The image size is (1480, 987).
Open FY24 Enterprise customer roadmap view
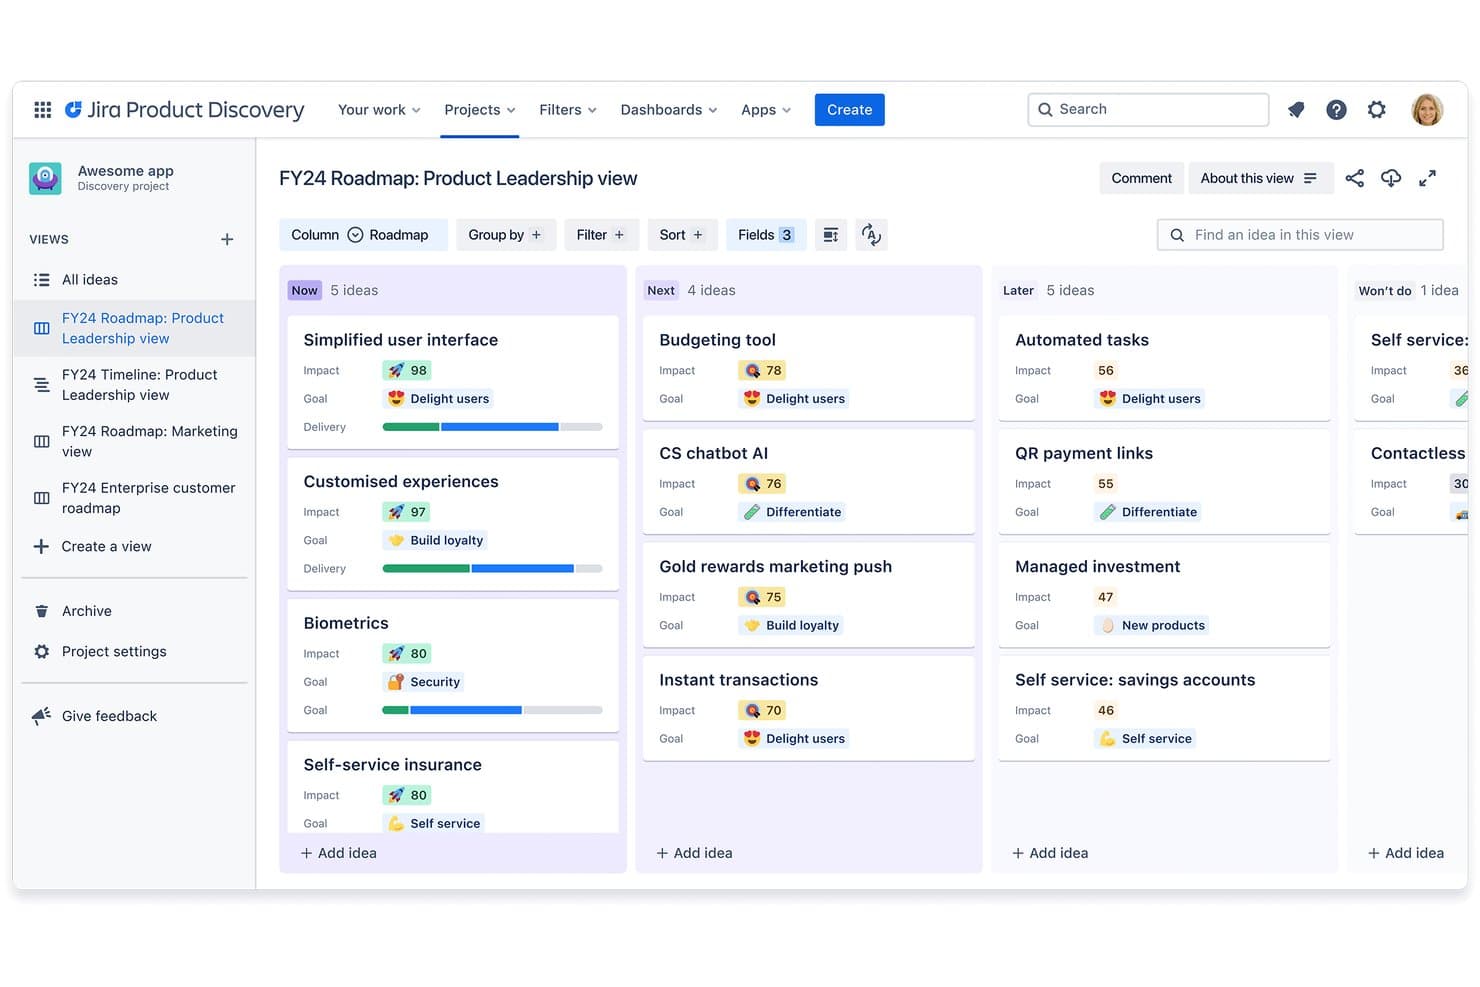134,498
